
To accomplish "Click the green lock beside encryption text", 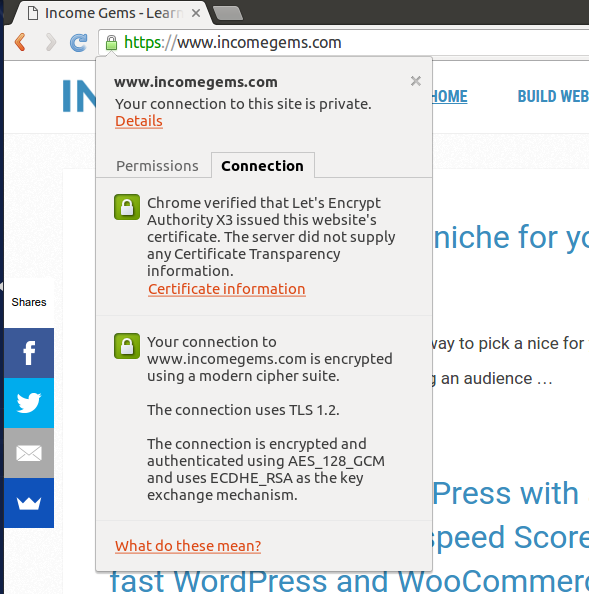I will point(127,346).
